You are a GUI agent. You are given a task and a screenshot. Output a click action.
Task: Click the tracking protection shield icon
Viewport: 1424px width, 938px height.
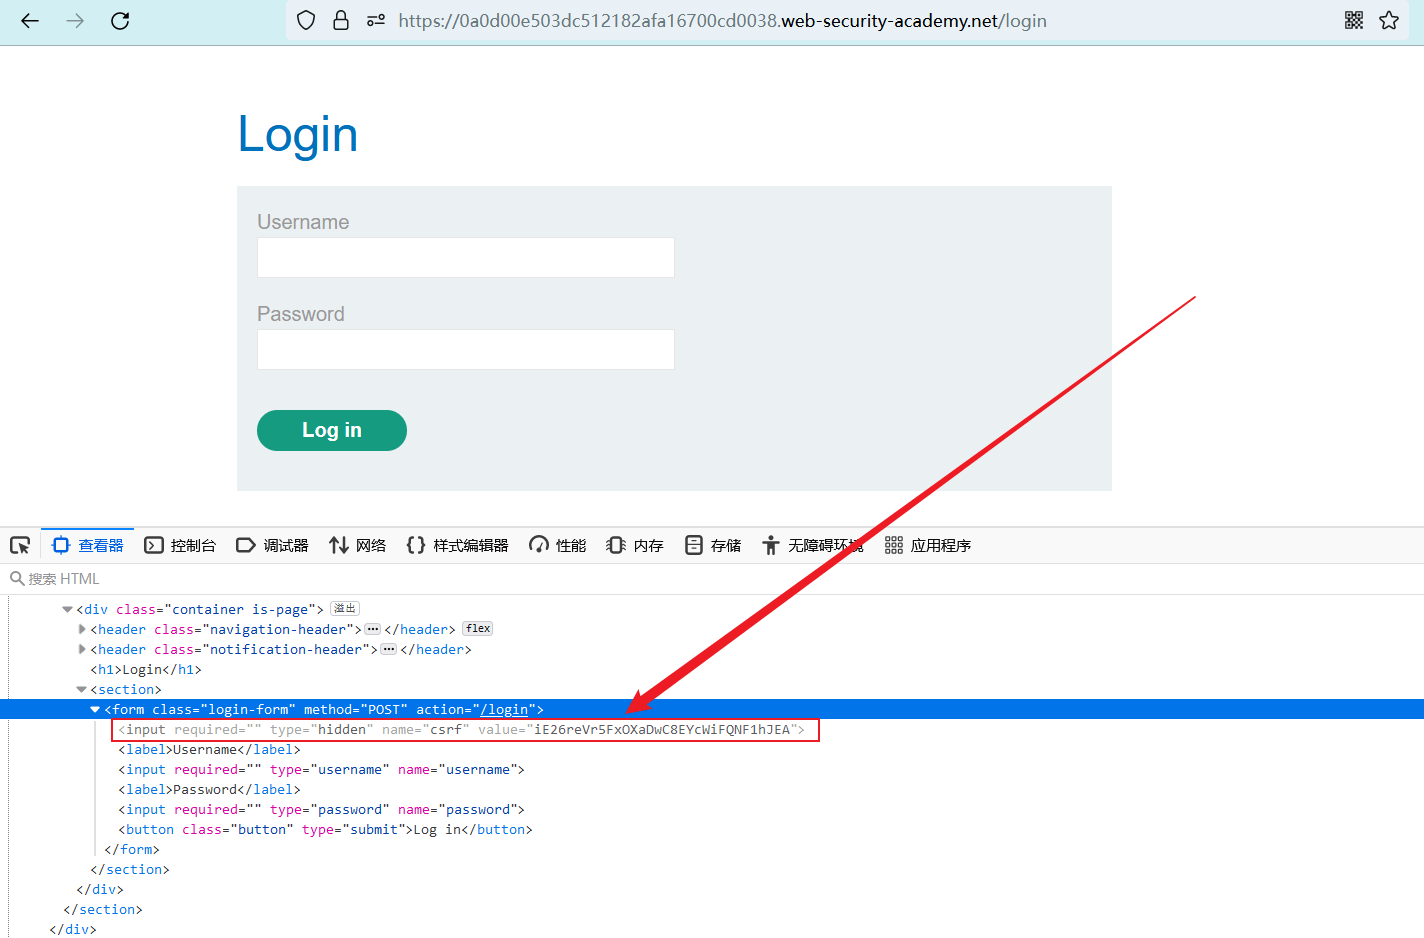pos(307,20)
